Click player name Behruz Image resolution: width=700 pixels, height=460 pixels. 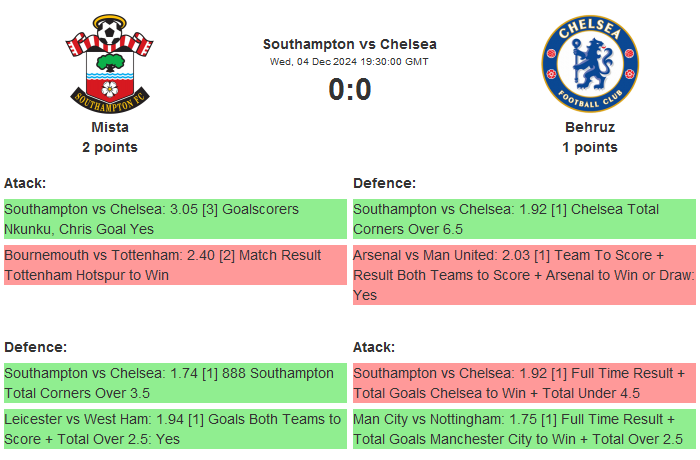click(x=589, y=127)
